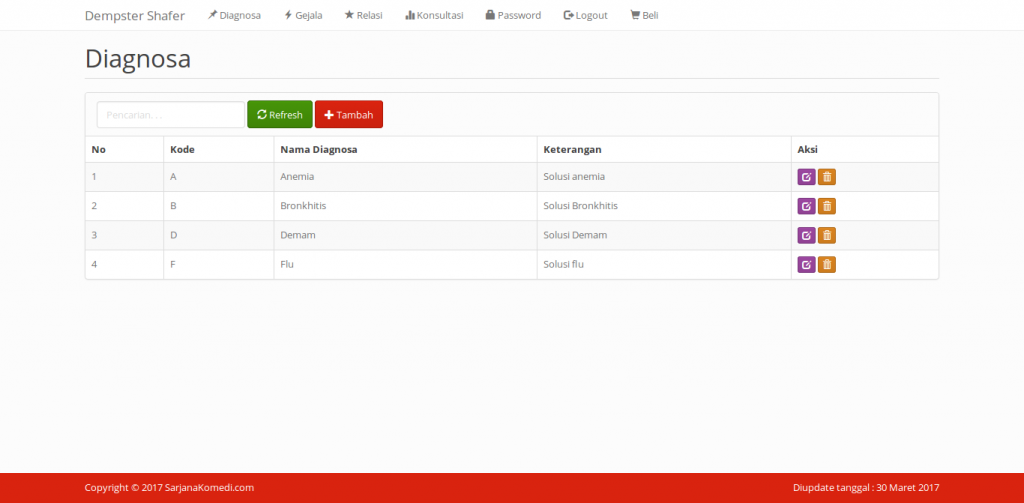
Task: Remove the Demam row with trash icon
Action: [827, 235]
